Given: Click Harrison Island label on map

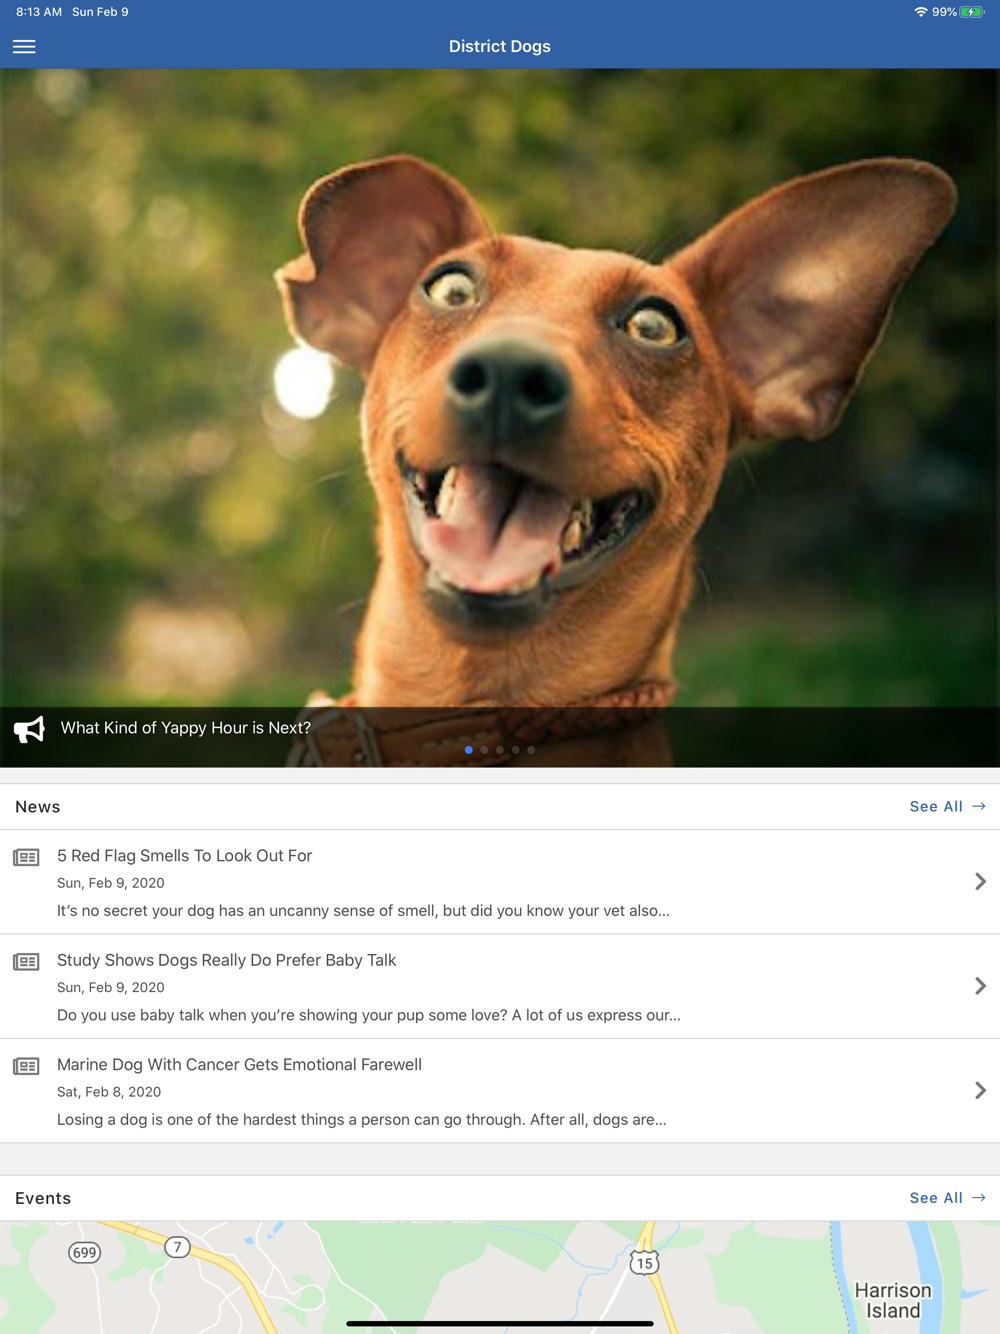Looking at the screenshot, I should 893,1301.
